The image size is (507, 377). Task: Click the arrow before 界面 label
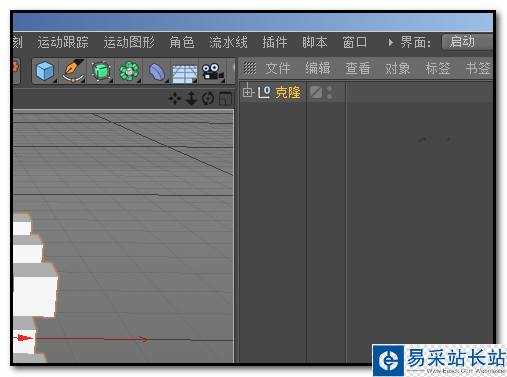[x=390, y=43]
